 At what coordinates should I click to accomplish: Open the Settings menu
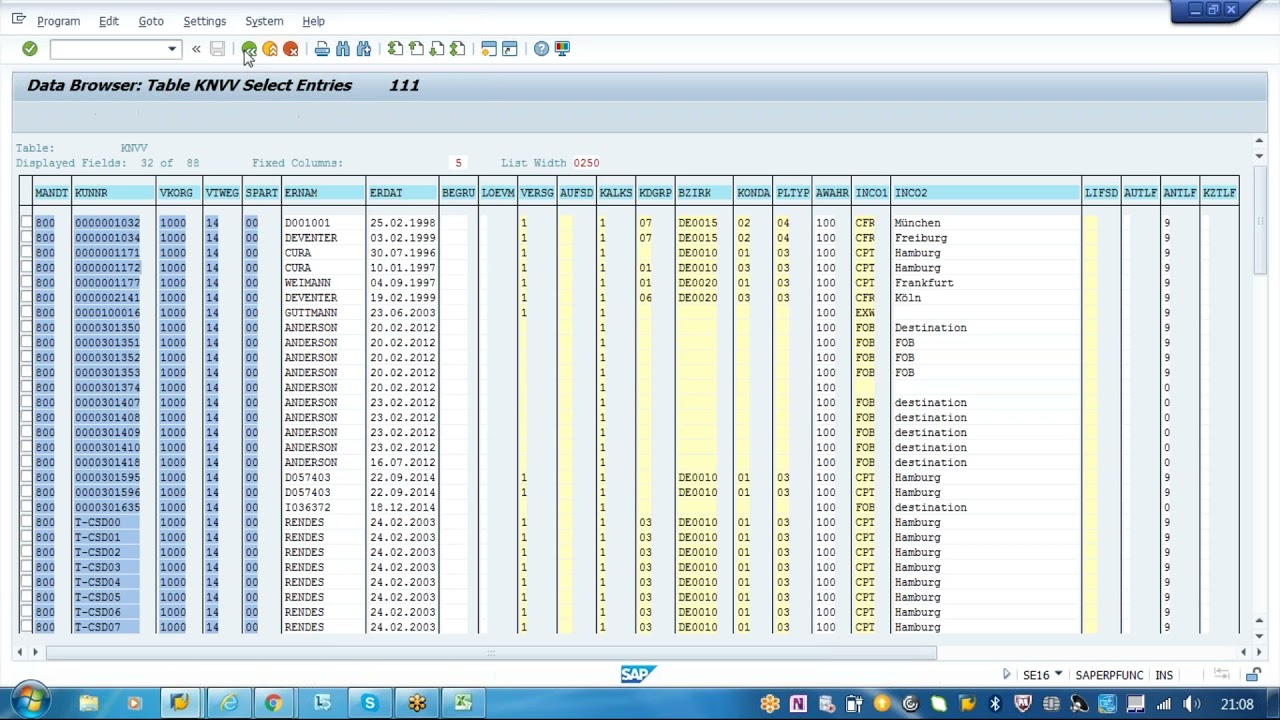click(x=204, y=21)
